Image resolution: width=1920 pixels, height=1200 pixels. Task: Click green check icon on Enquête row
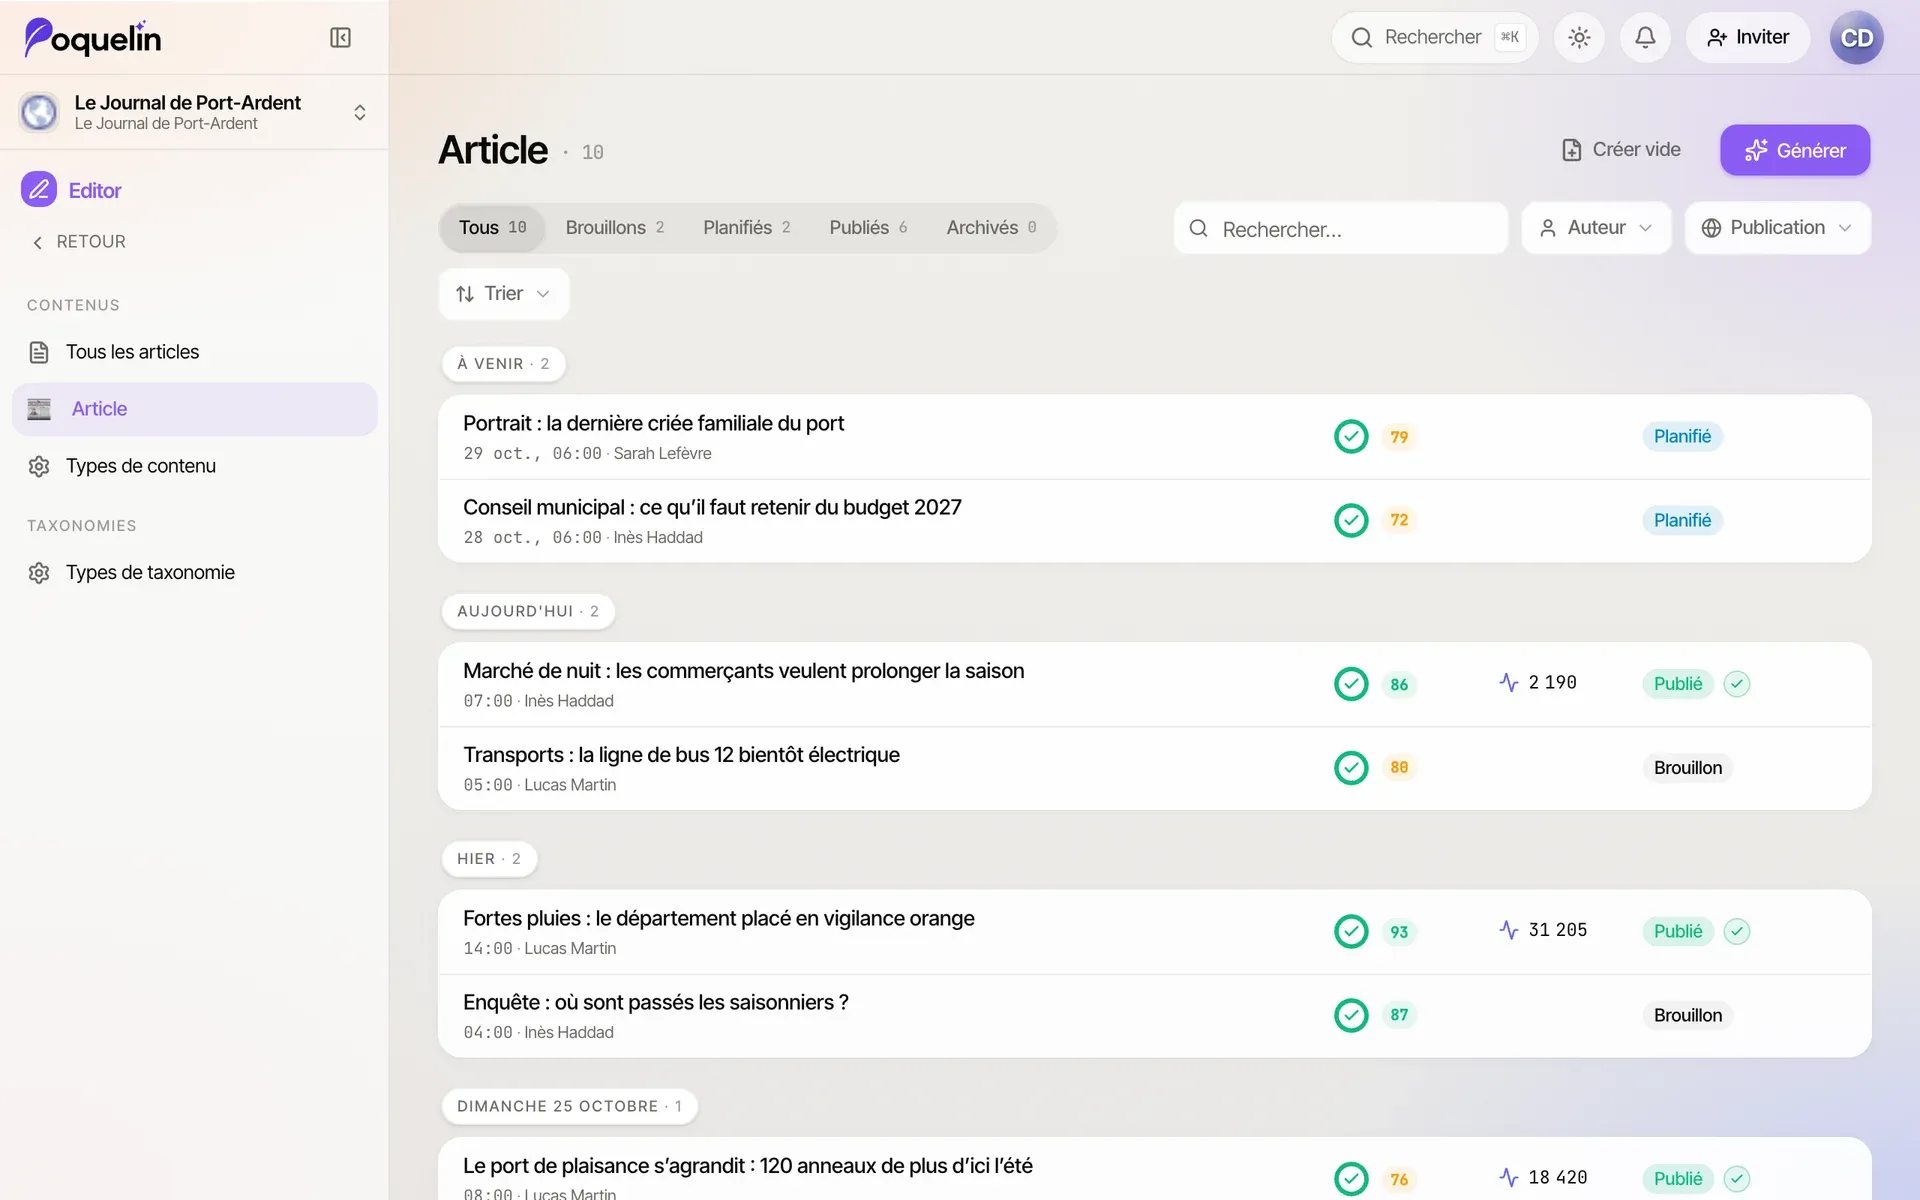(x=1351, y=1015)
